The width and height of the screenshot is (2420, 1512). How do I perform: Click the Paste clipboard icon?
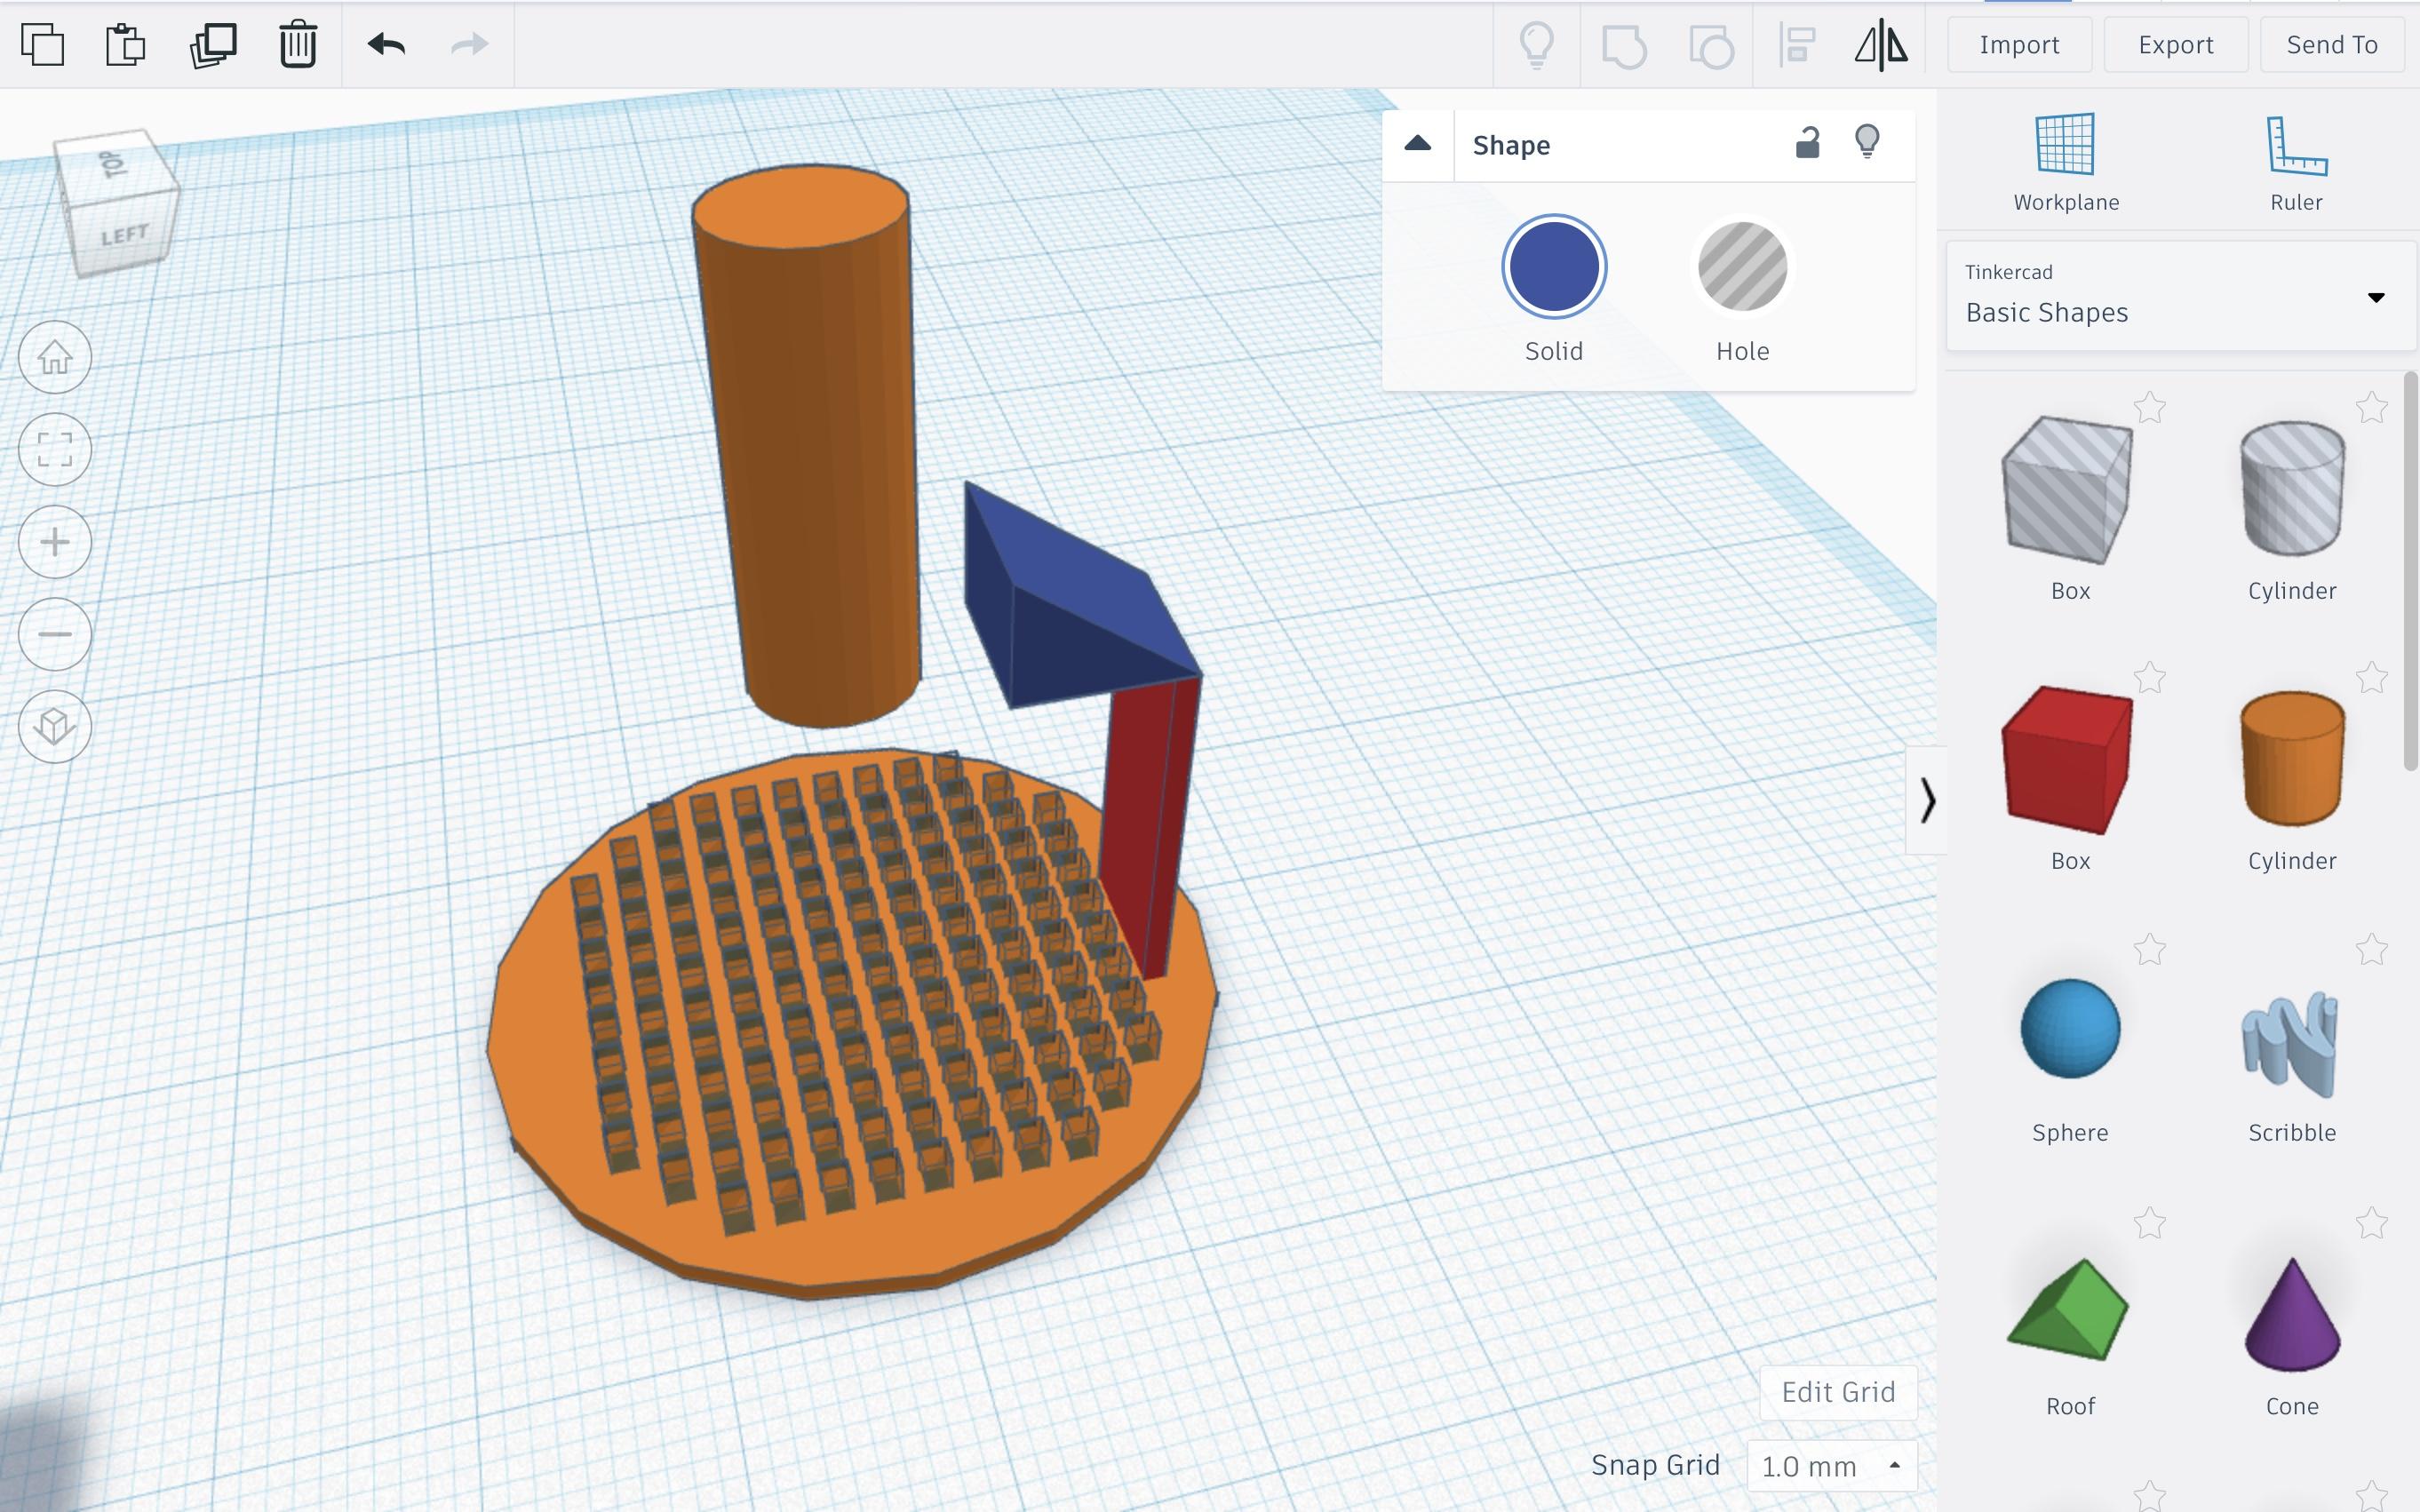(x=125, y=45)
